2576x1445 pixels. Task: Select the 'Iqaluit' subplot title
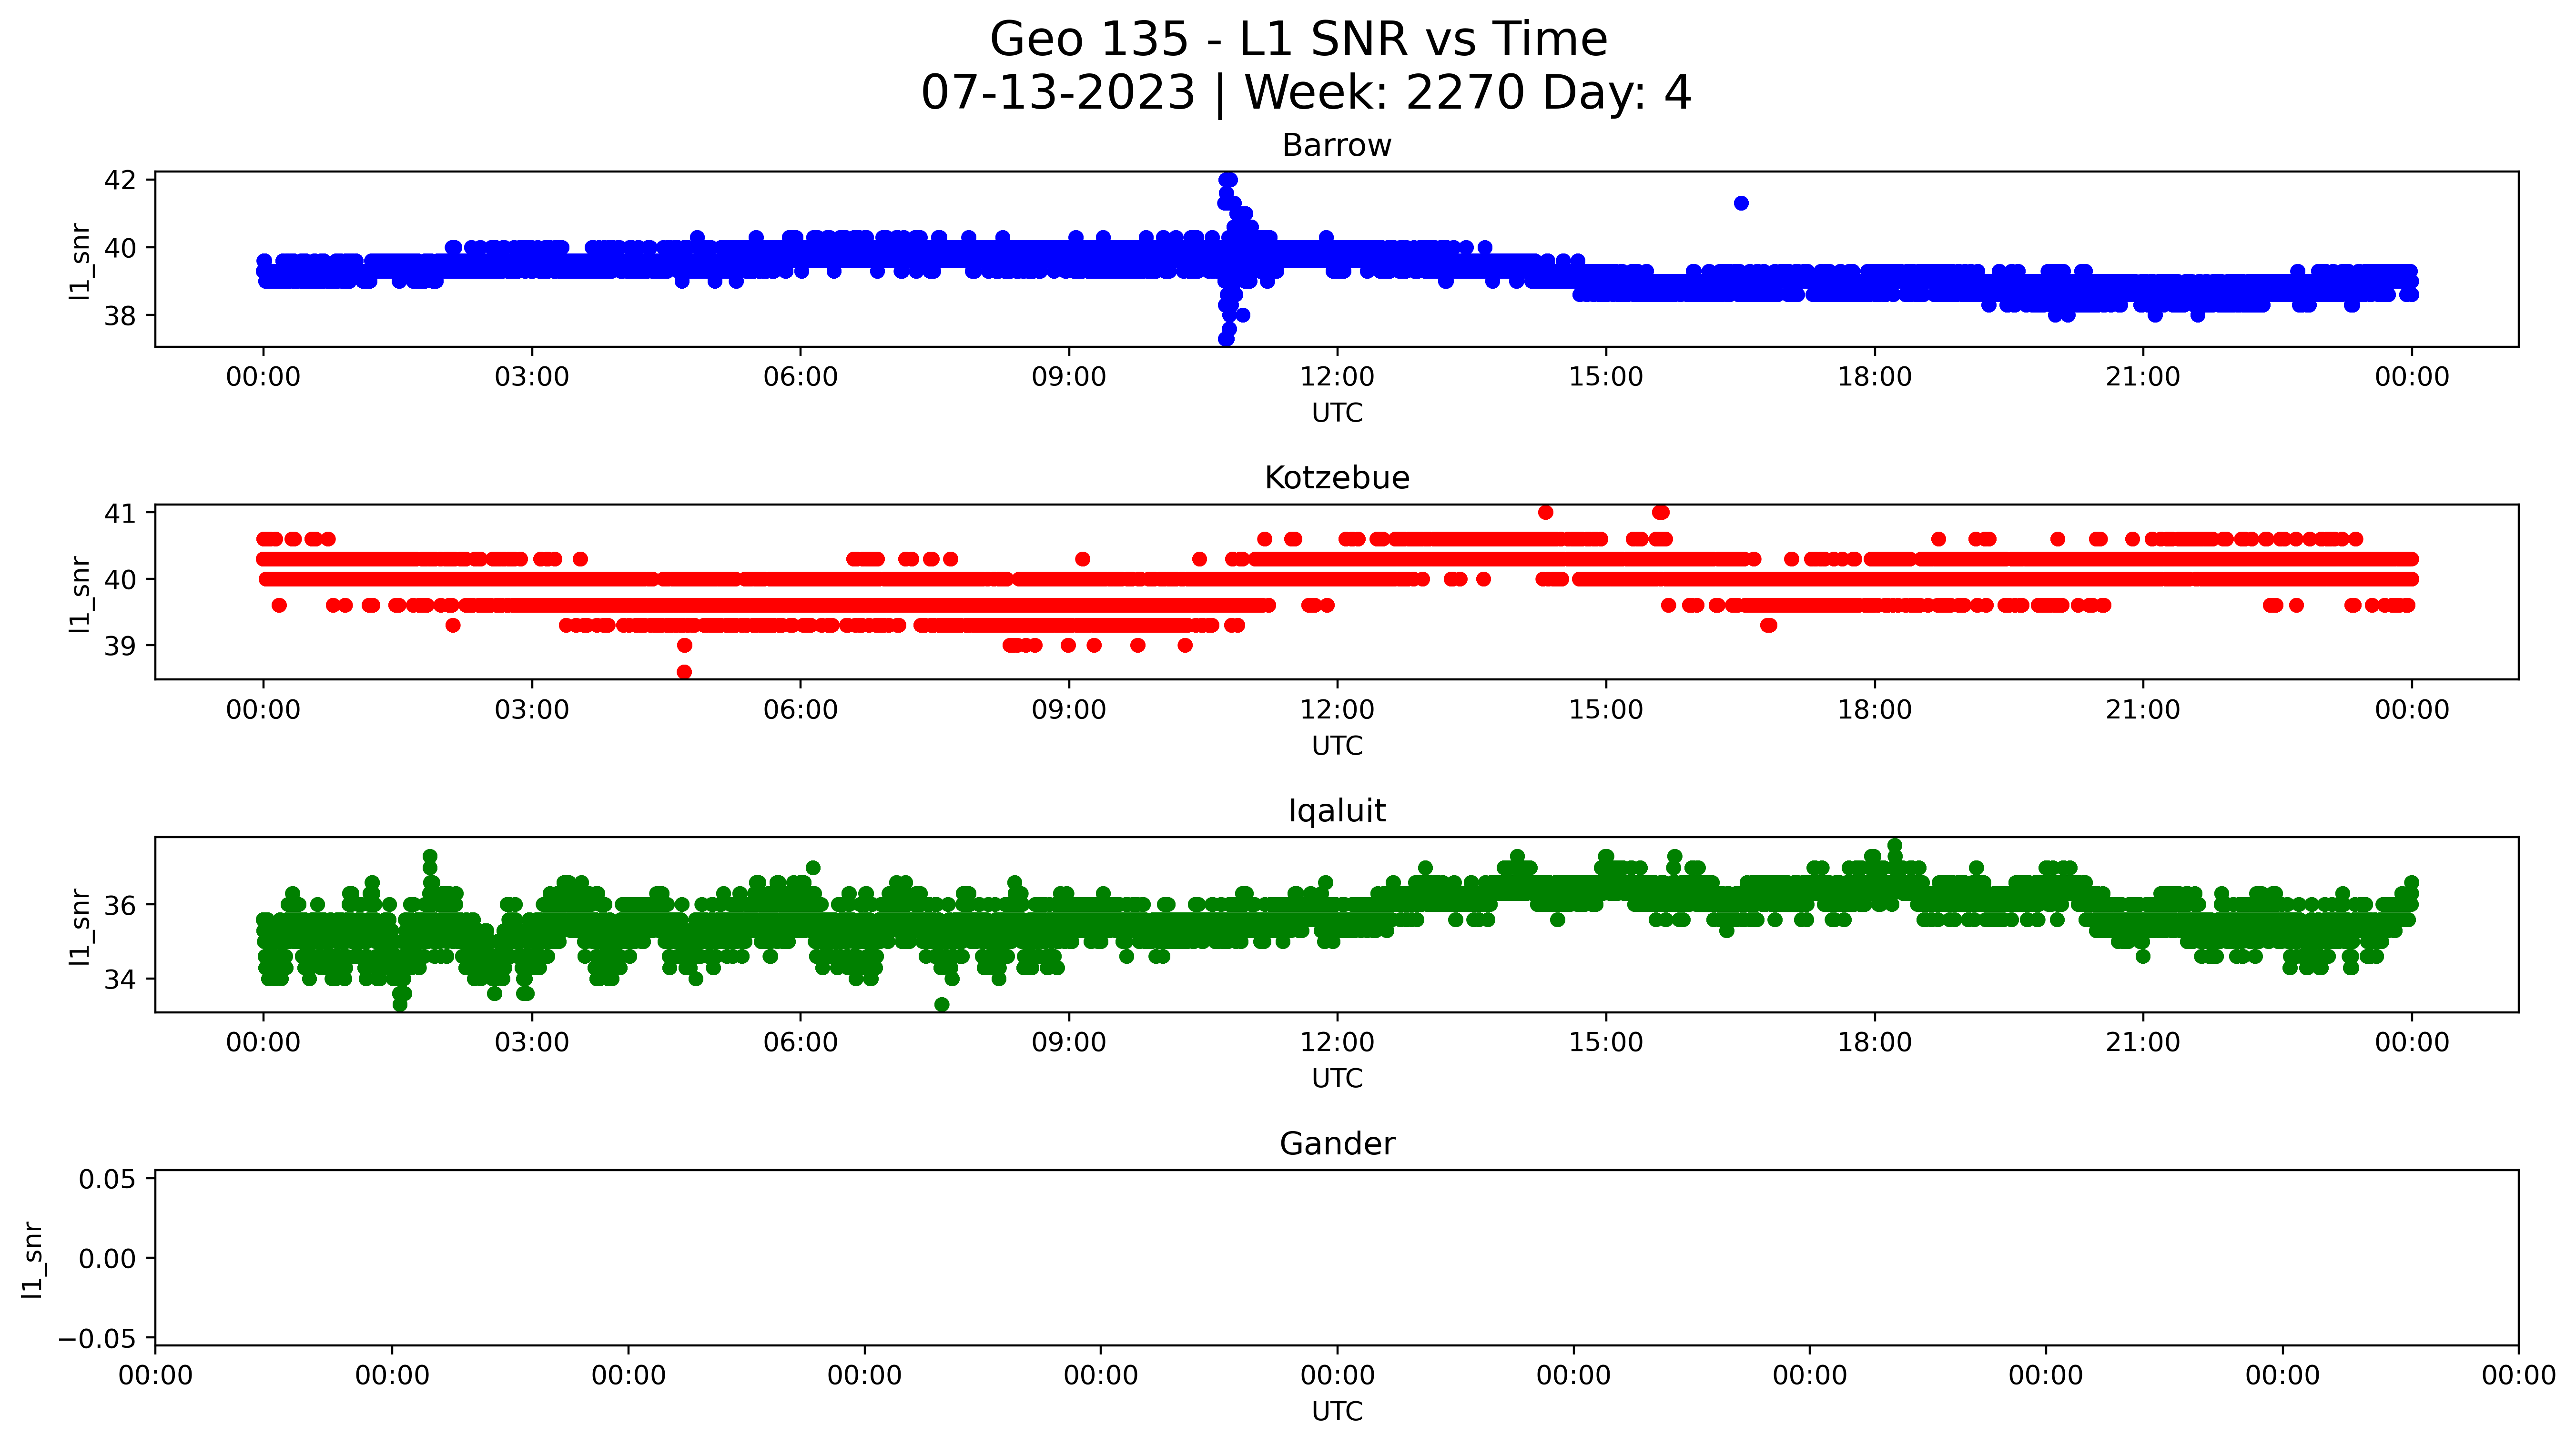point(1337,811)
